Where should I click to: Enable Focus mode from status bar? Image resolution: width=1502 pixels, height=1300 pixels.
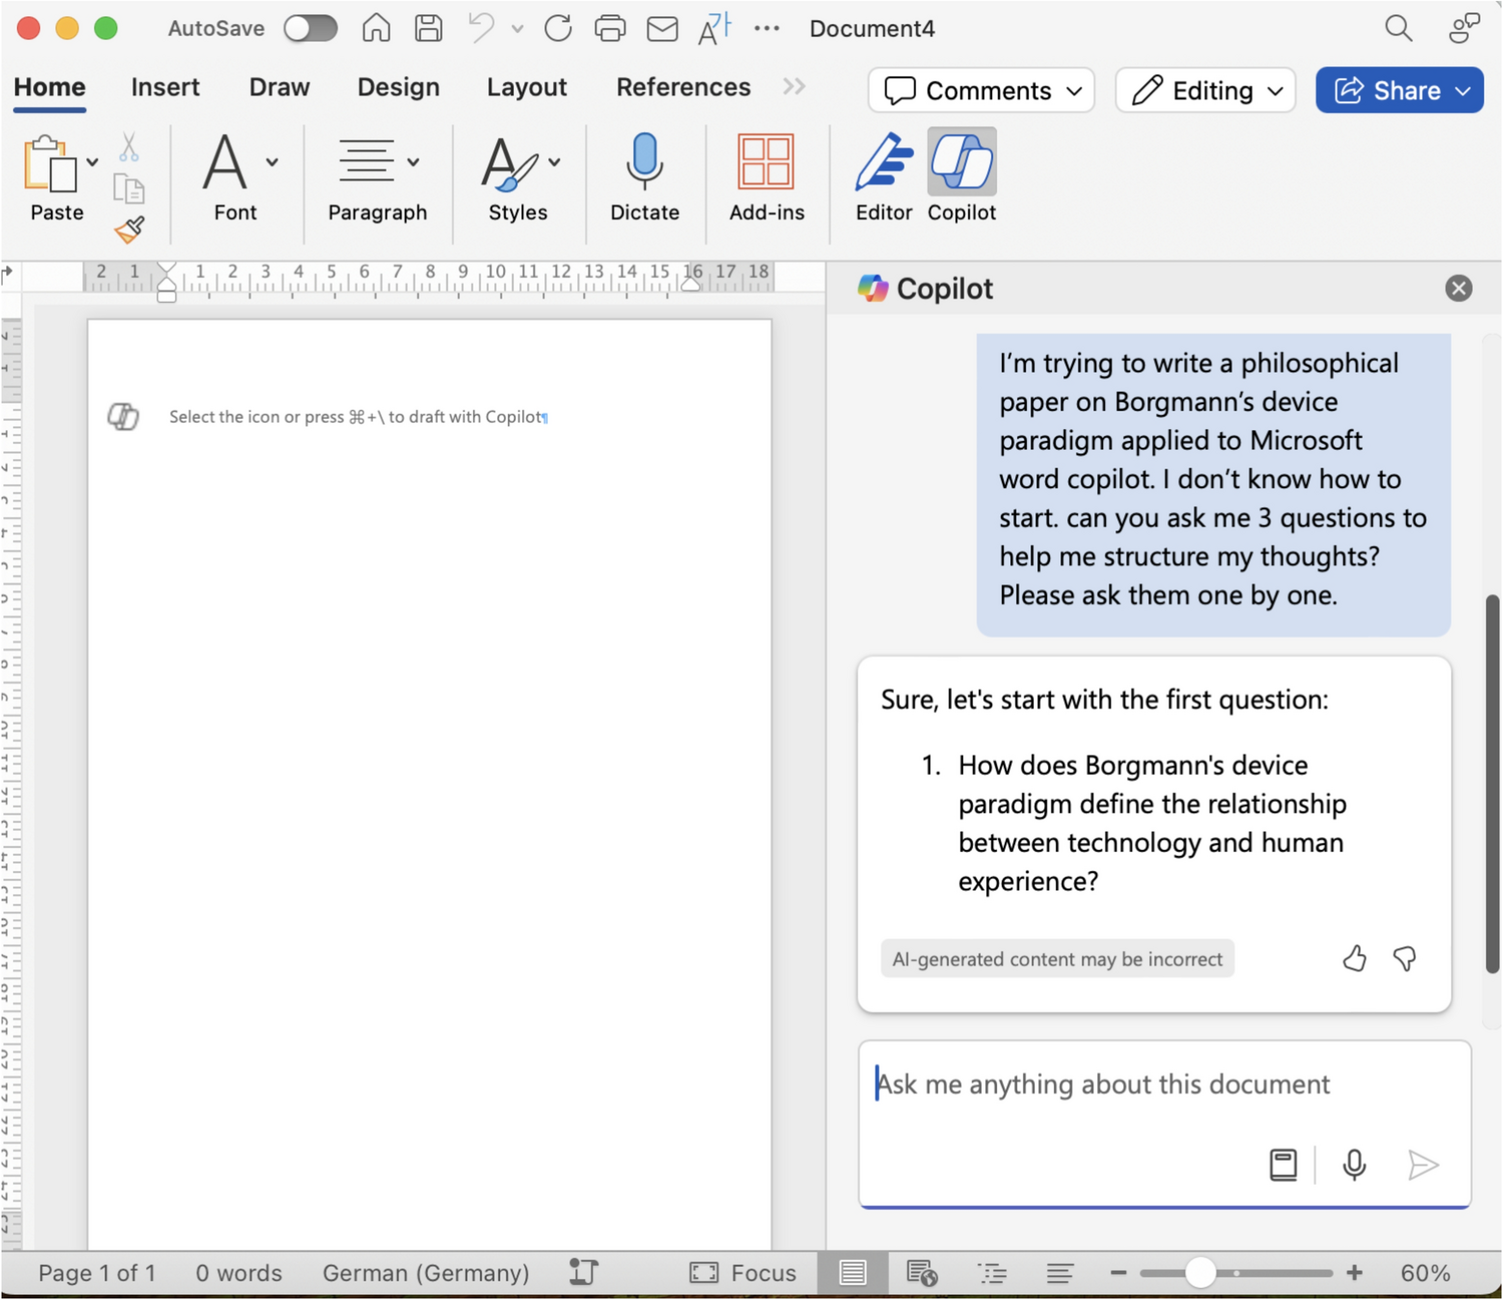click(x=743, y=1273)
